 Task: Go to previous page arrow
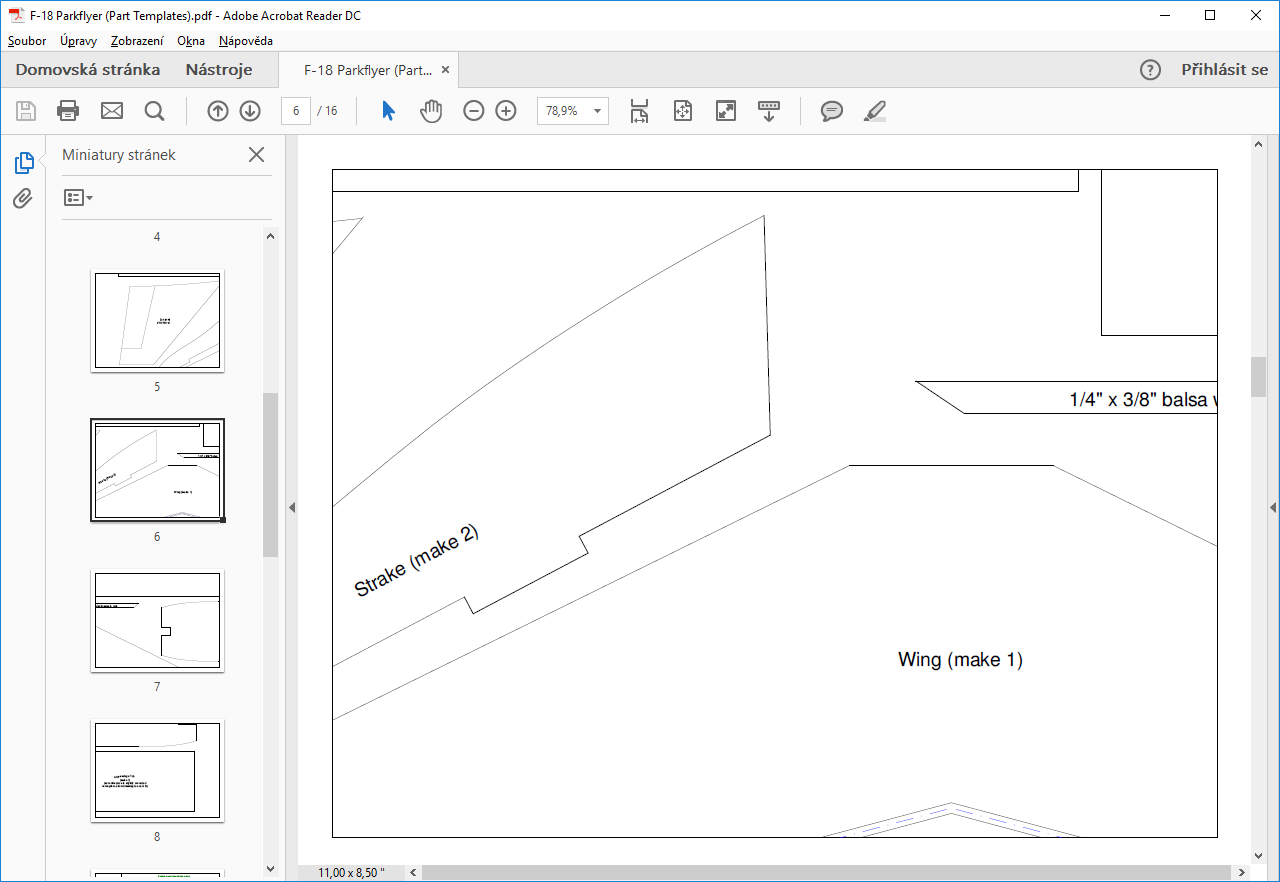(218, 111)
